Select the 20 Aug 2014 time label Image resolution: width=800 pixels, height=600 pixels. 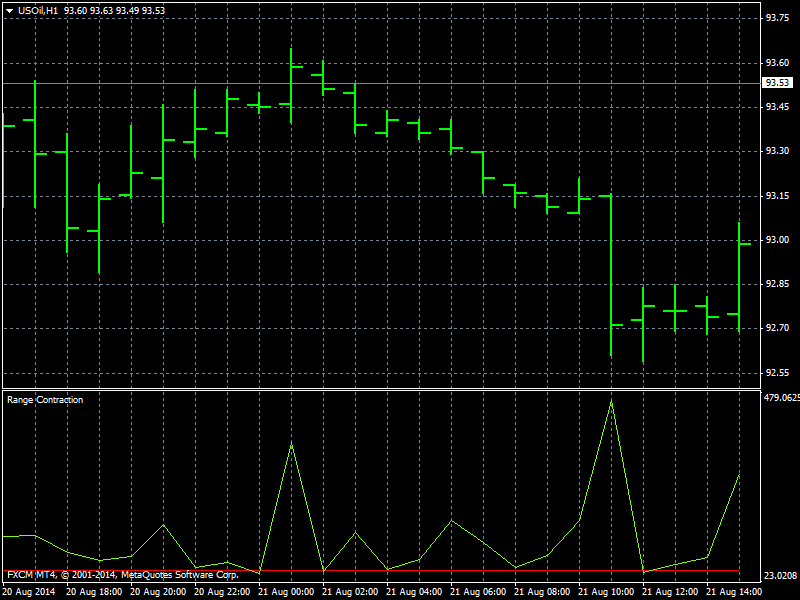click(x=29, y=592)
